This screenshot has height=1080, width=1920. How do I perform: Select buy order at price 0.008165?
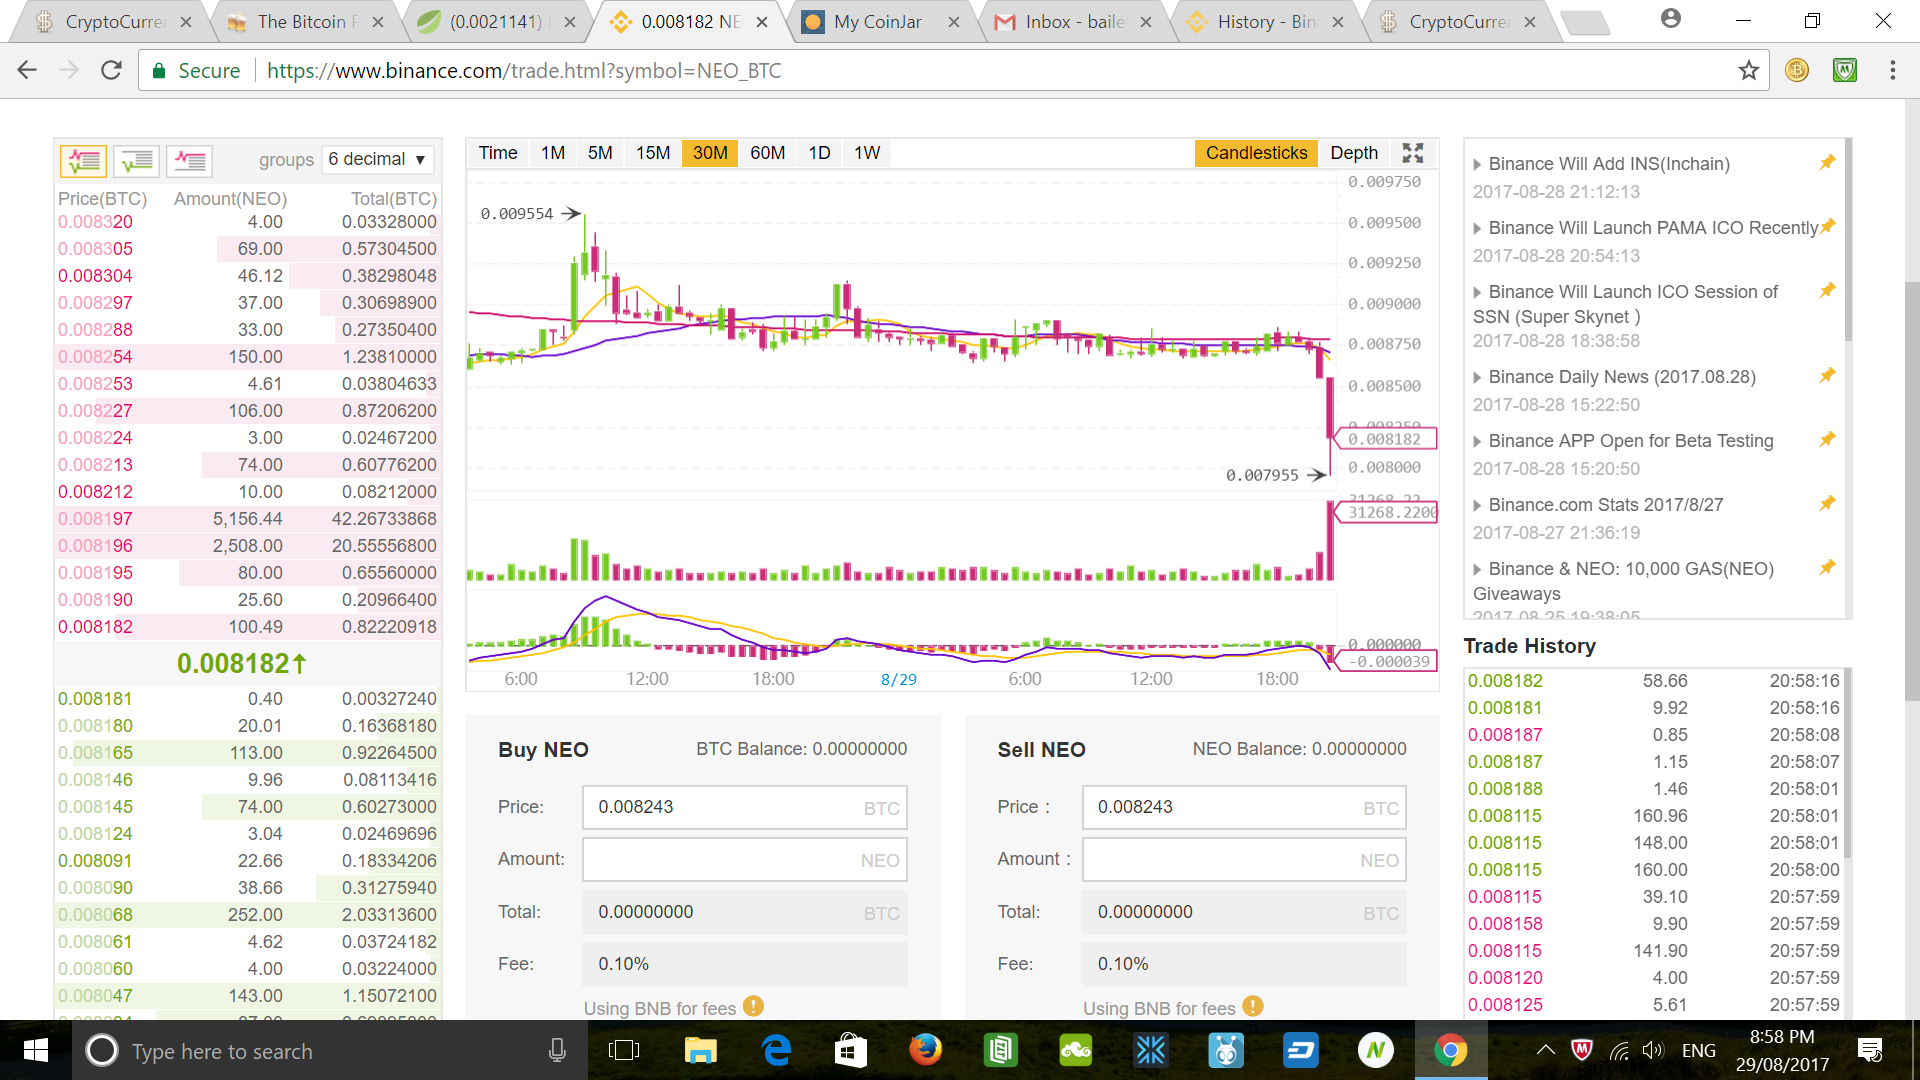(247, 753)
